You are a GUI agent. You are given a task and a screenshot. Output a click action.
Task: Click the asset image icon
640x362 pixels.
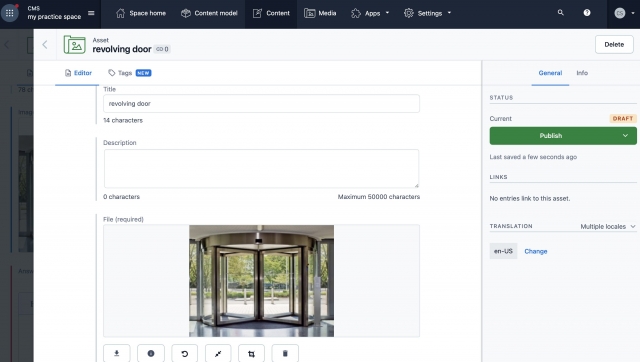pyautogui.click(x=74, y=44)
